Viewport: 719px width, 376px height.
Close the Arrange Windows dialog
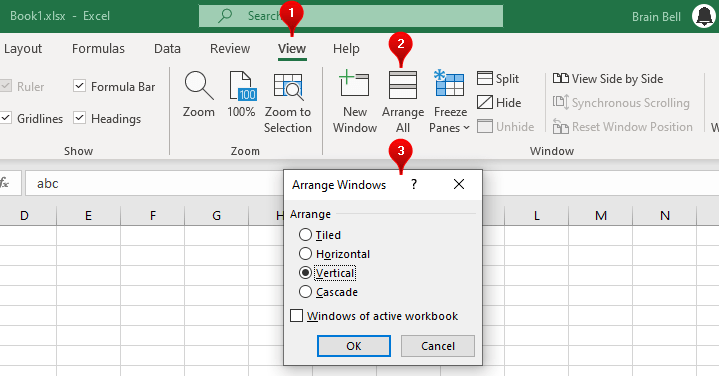(x=459, y=184)
